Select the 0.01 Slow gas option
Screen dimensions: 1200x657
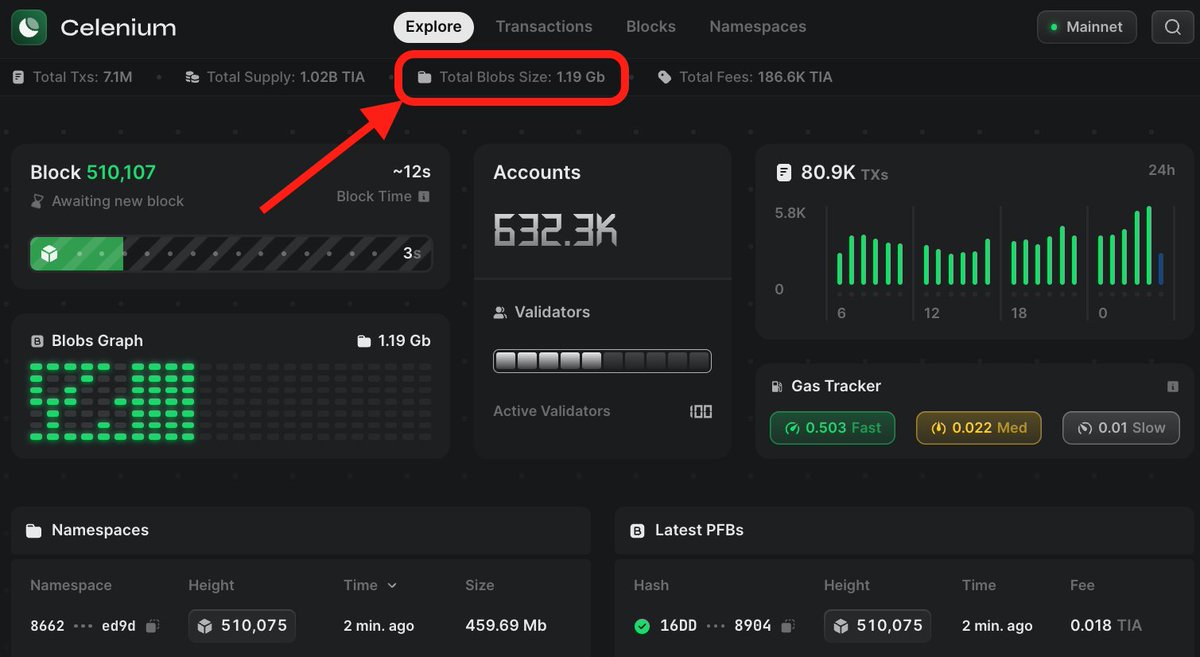point(1121,428)
